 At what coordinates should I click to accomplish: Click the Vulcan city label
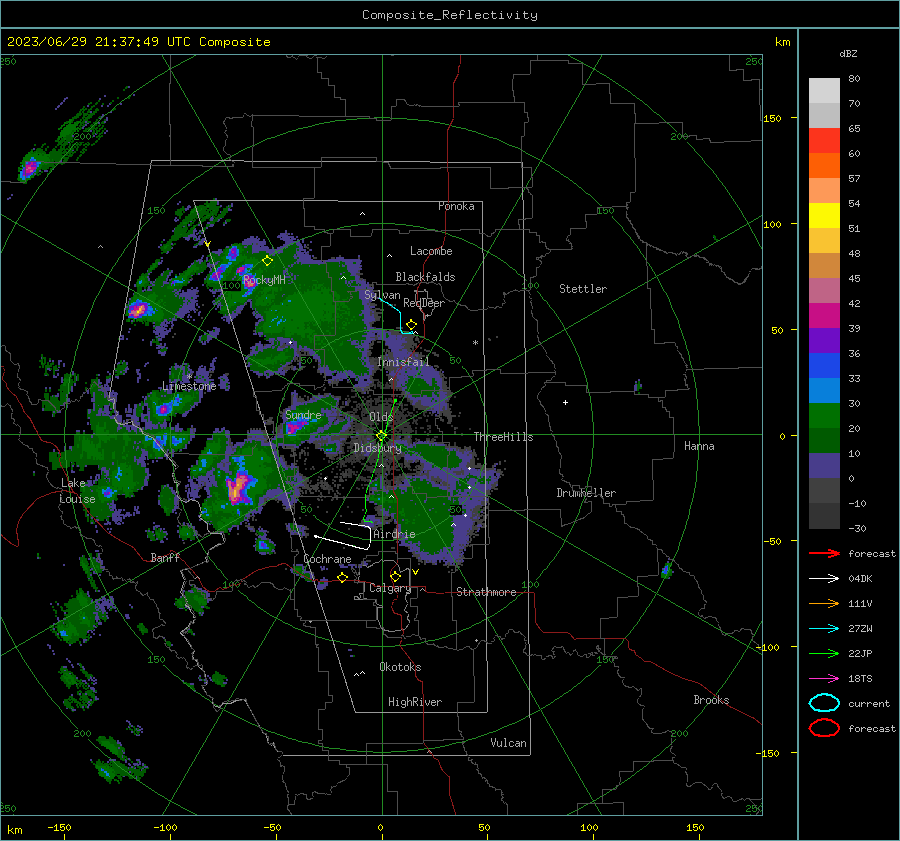point(509,743)
